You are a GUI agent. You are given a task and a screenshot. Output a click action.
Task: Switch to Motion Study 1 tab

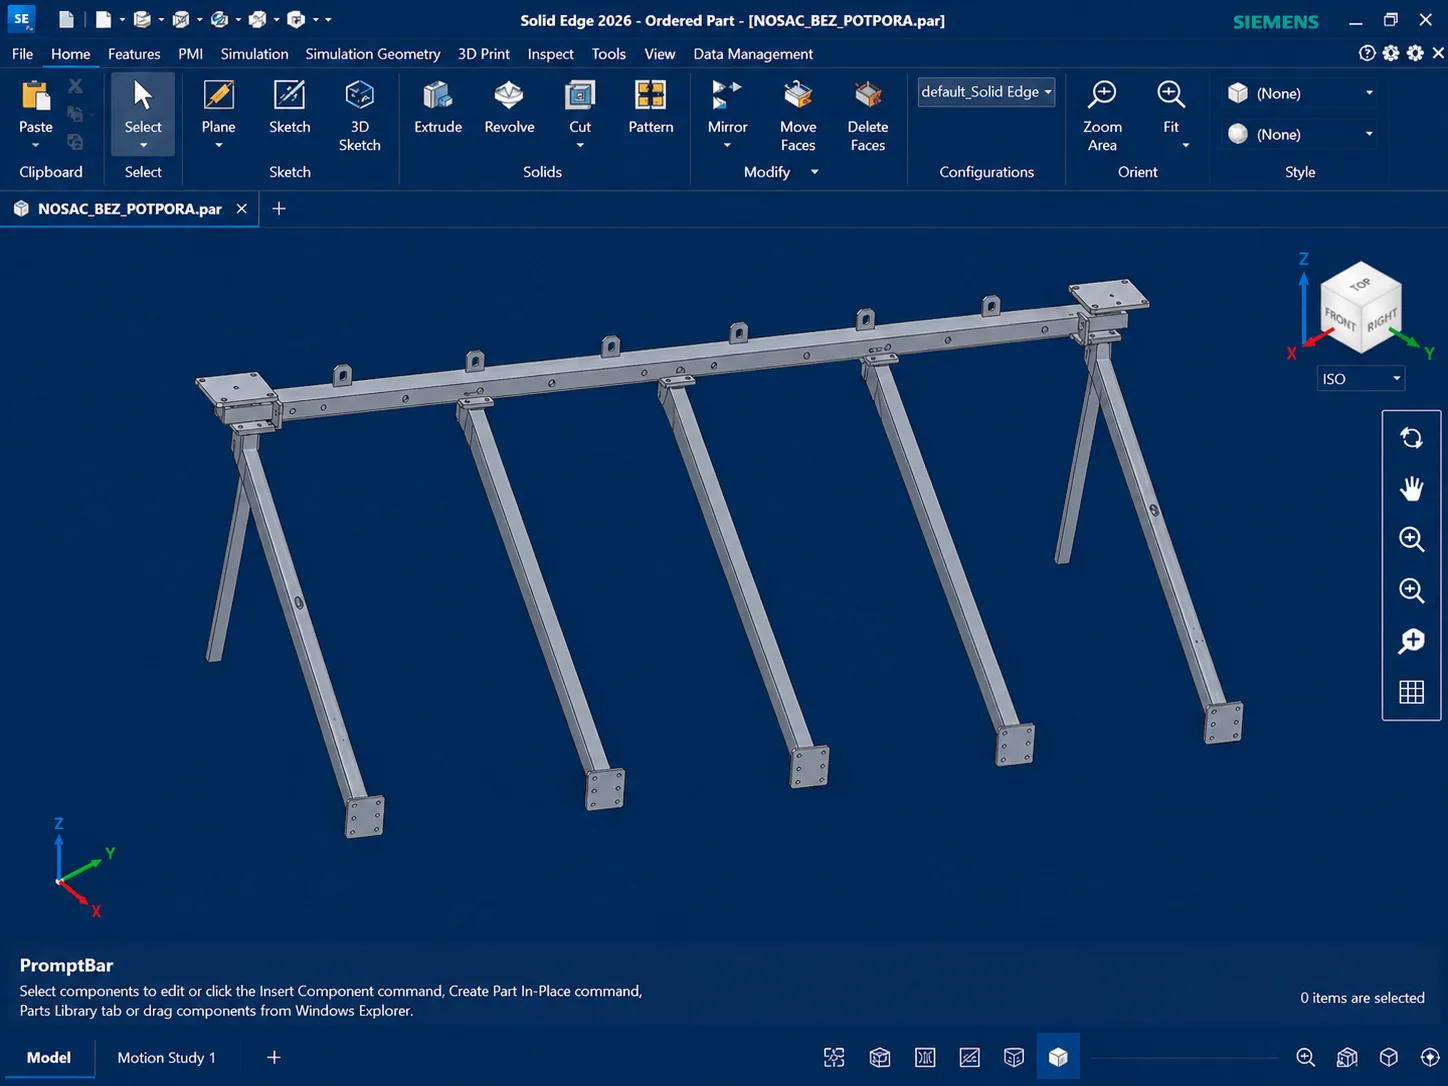(166, 1057)
